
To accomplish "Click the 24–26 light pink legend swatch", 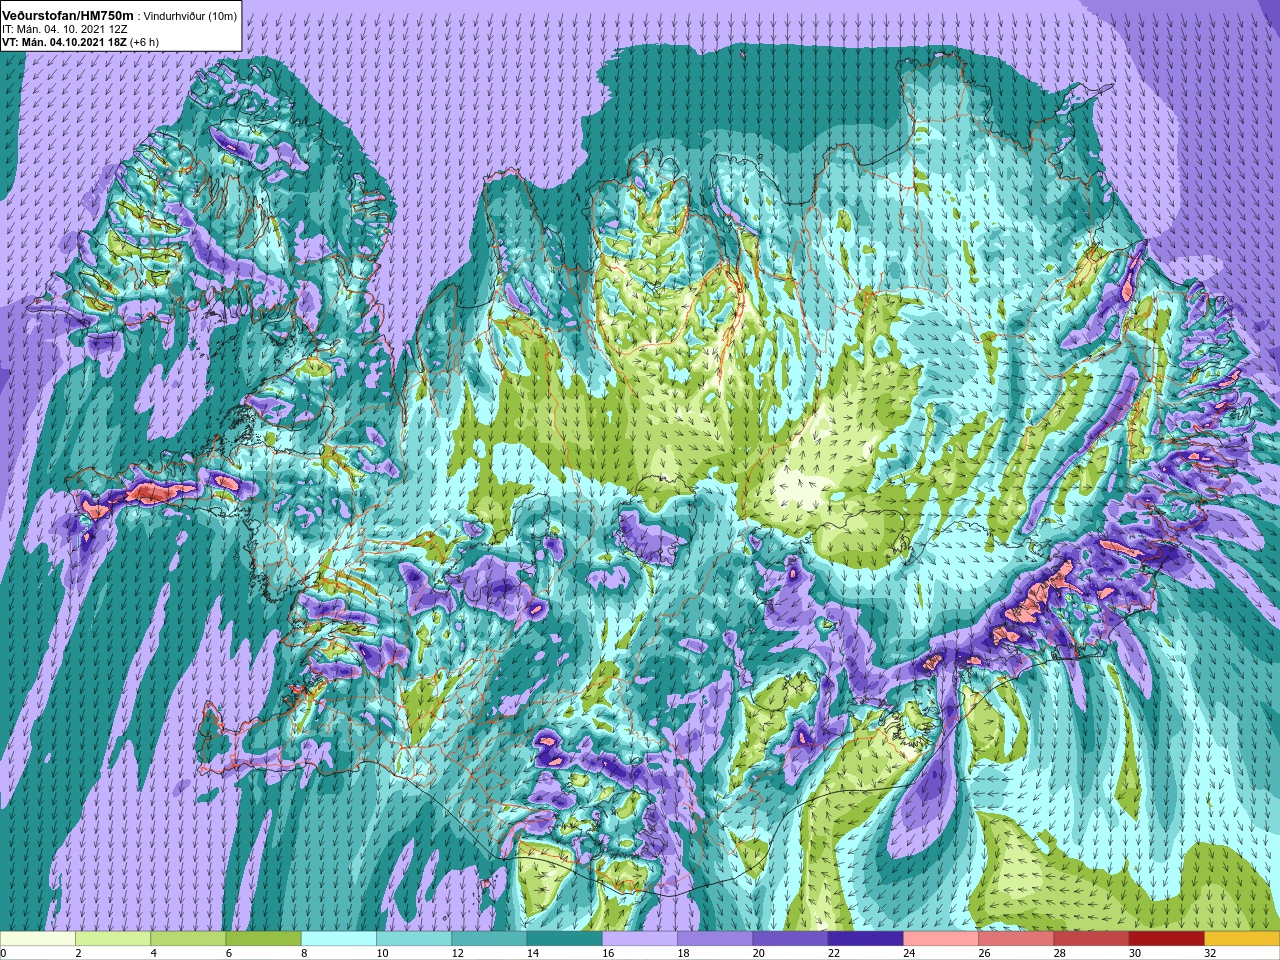I will 941,939.
